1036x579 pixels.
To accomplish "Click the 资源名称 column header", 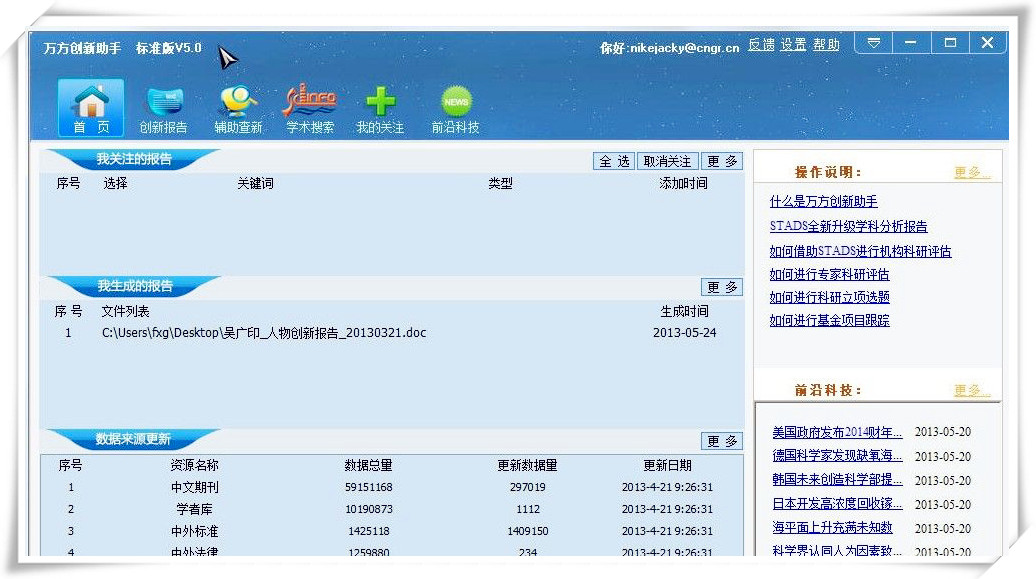I will tap(194, 466).
